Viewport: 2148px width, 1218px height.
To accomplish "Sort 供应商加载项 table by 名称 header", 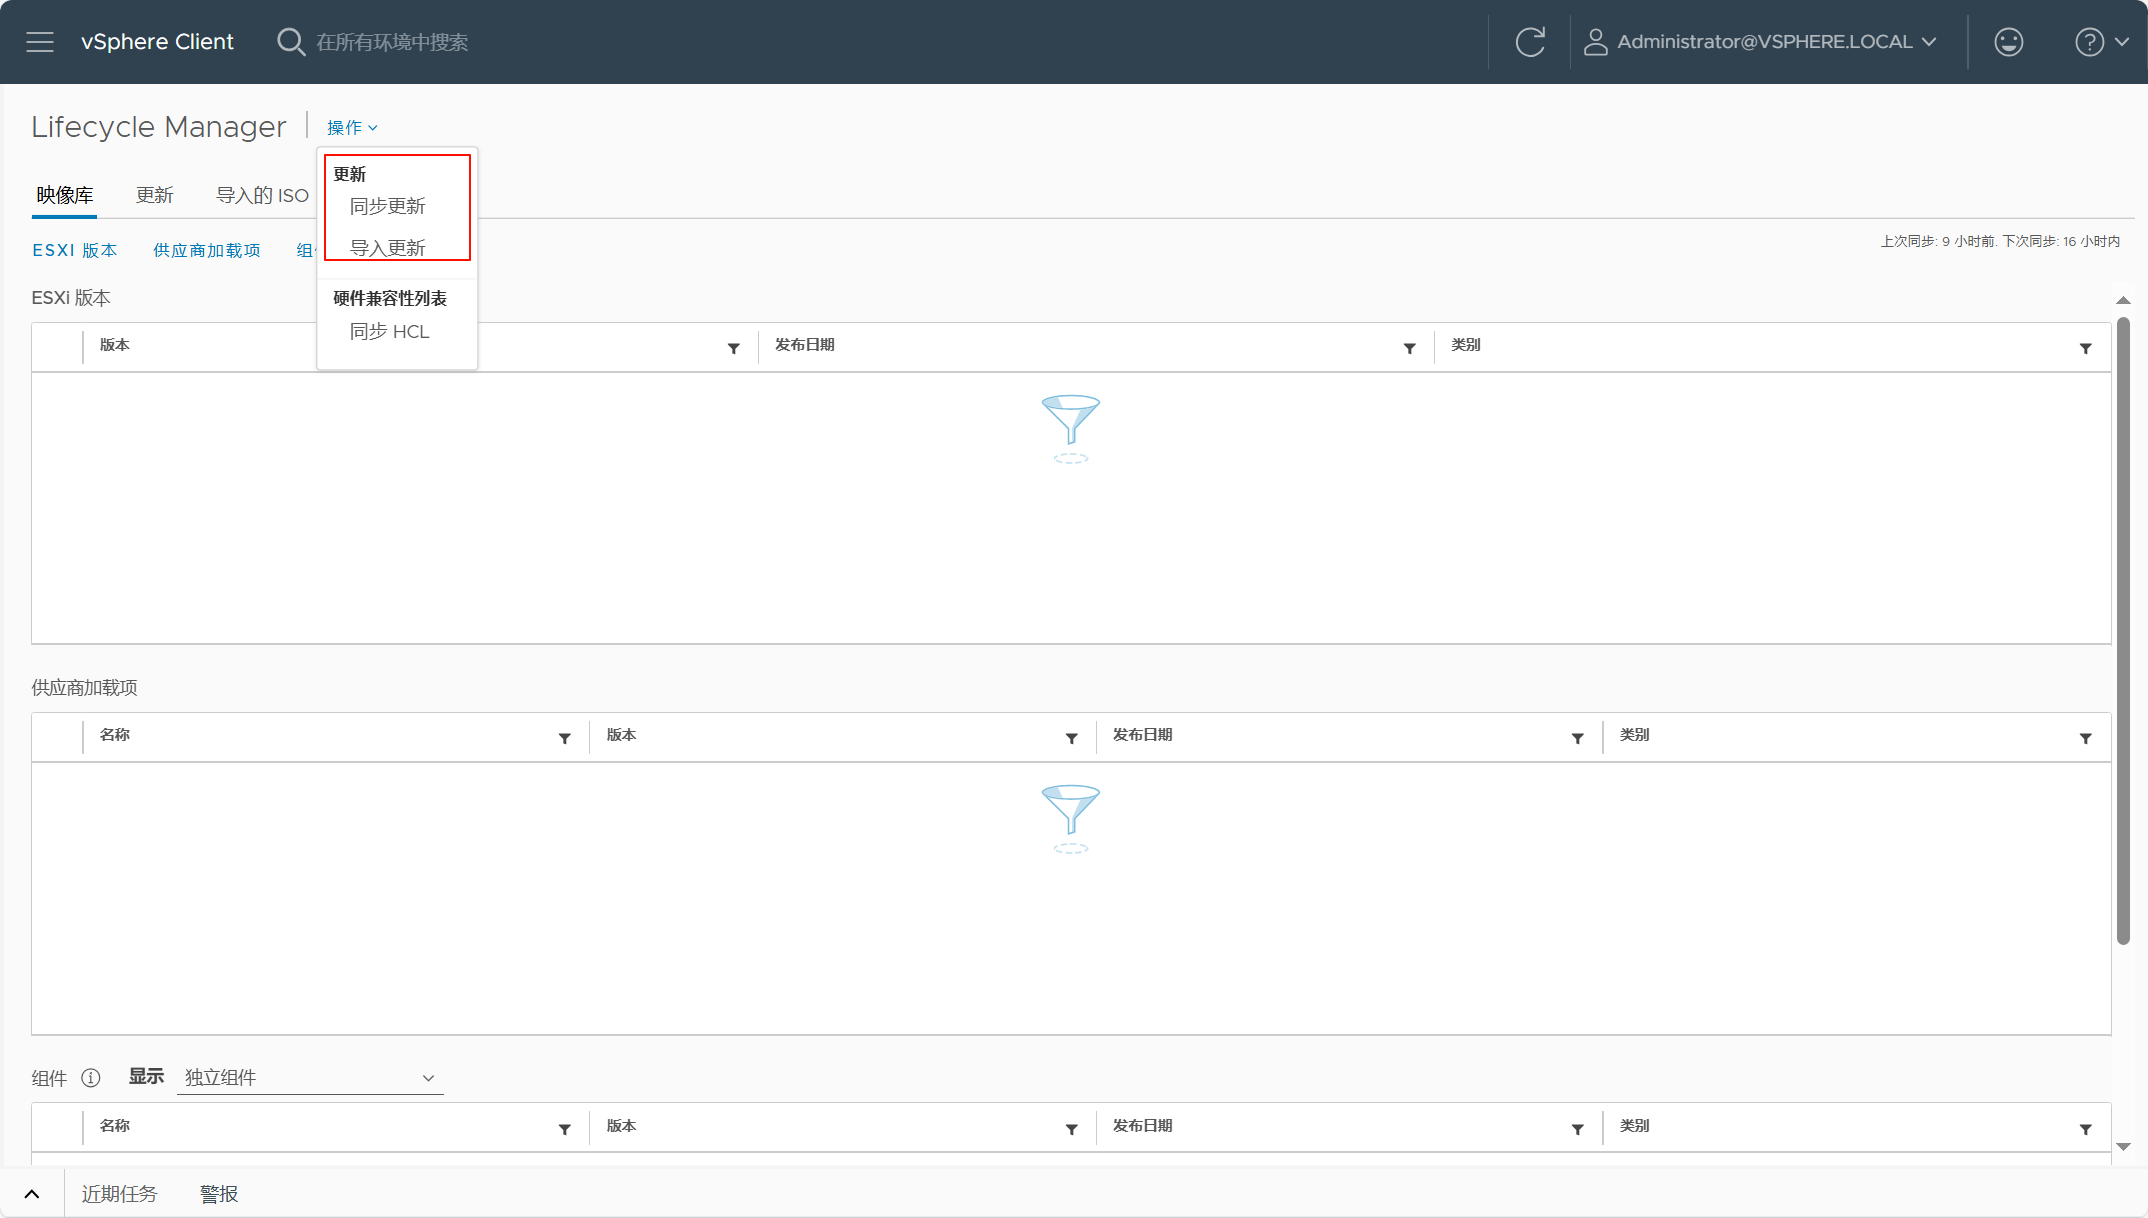I will point(115,735).
